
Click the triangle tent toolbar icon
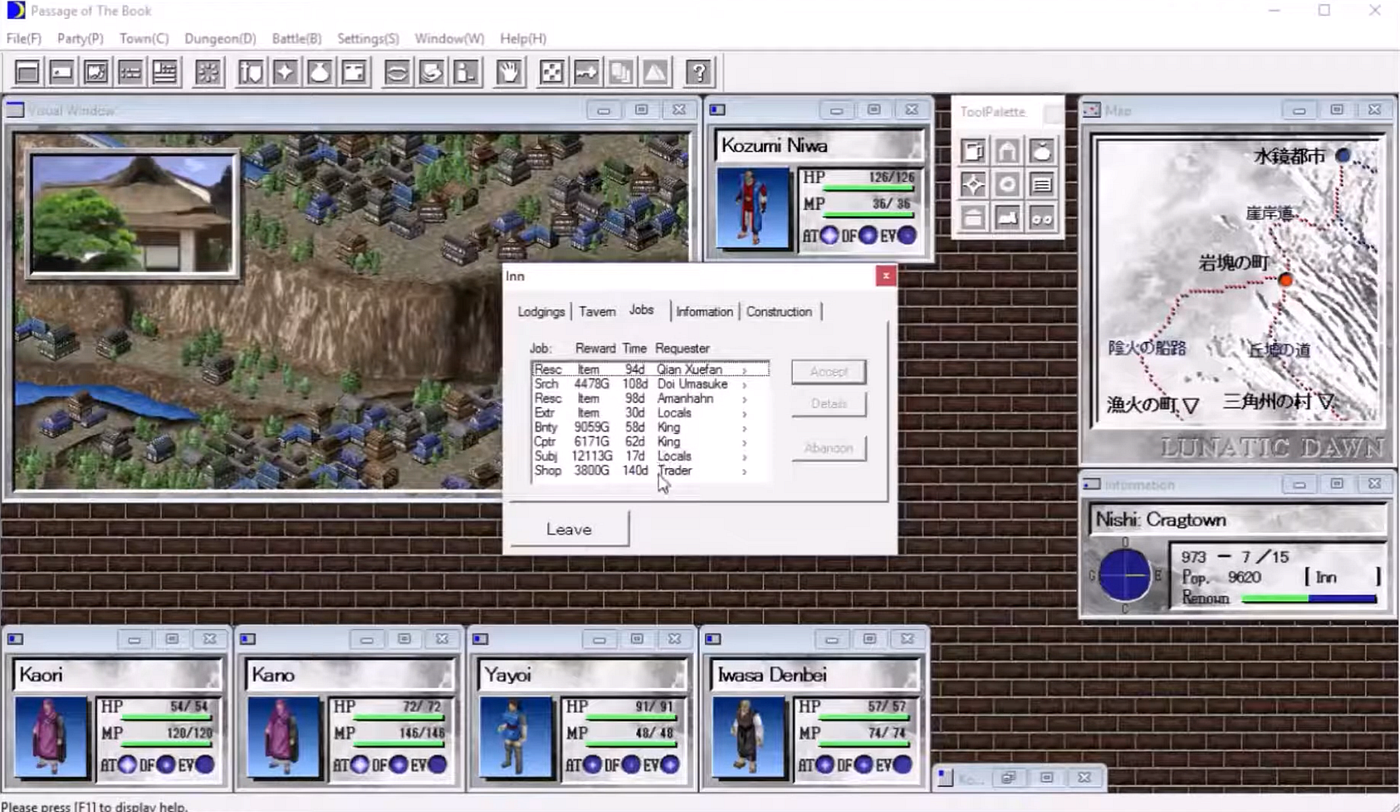tap(654, 72)
